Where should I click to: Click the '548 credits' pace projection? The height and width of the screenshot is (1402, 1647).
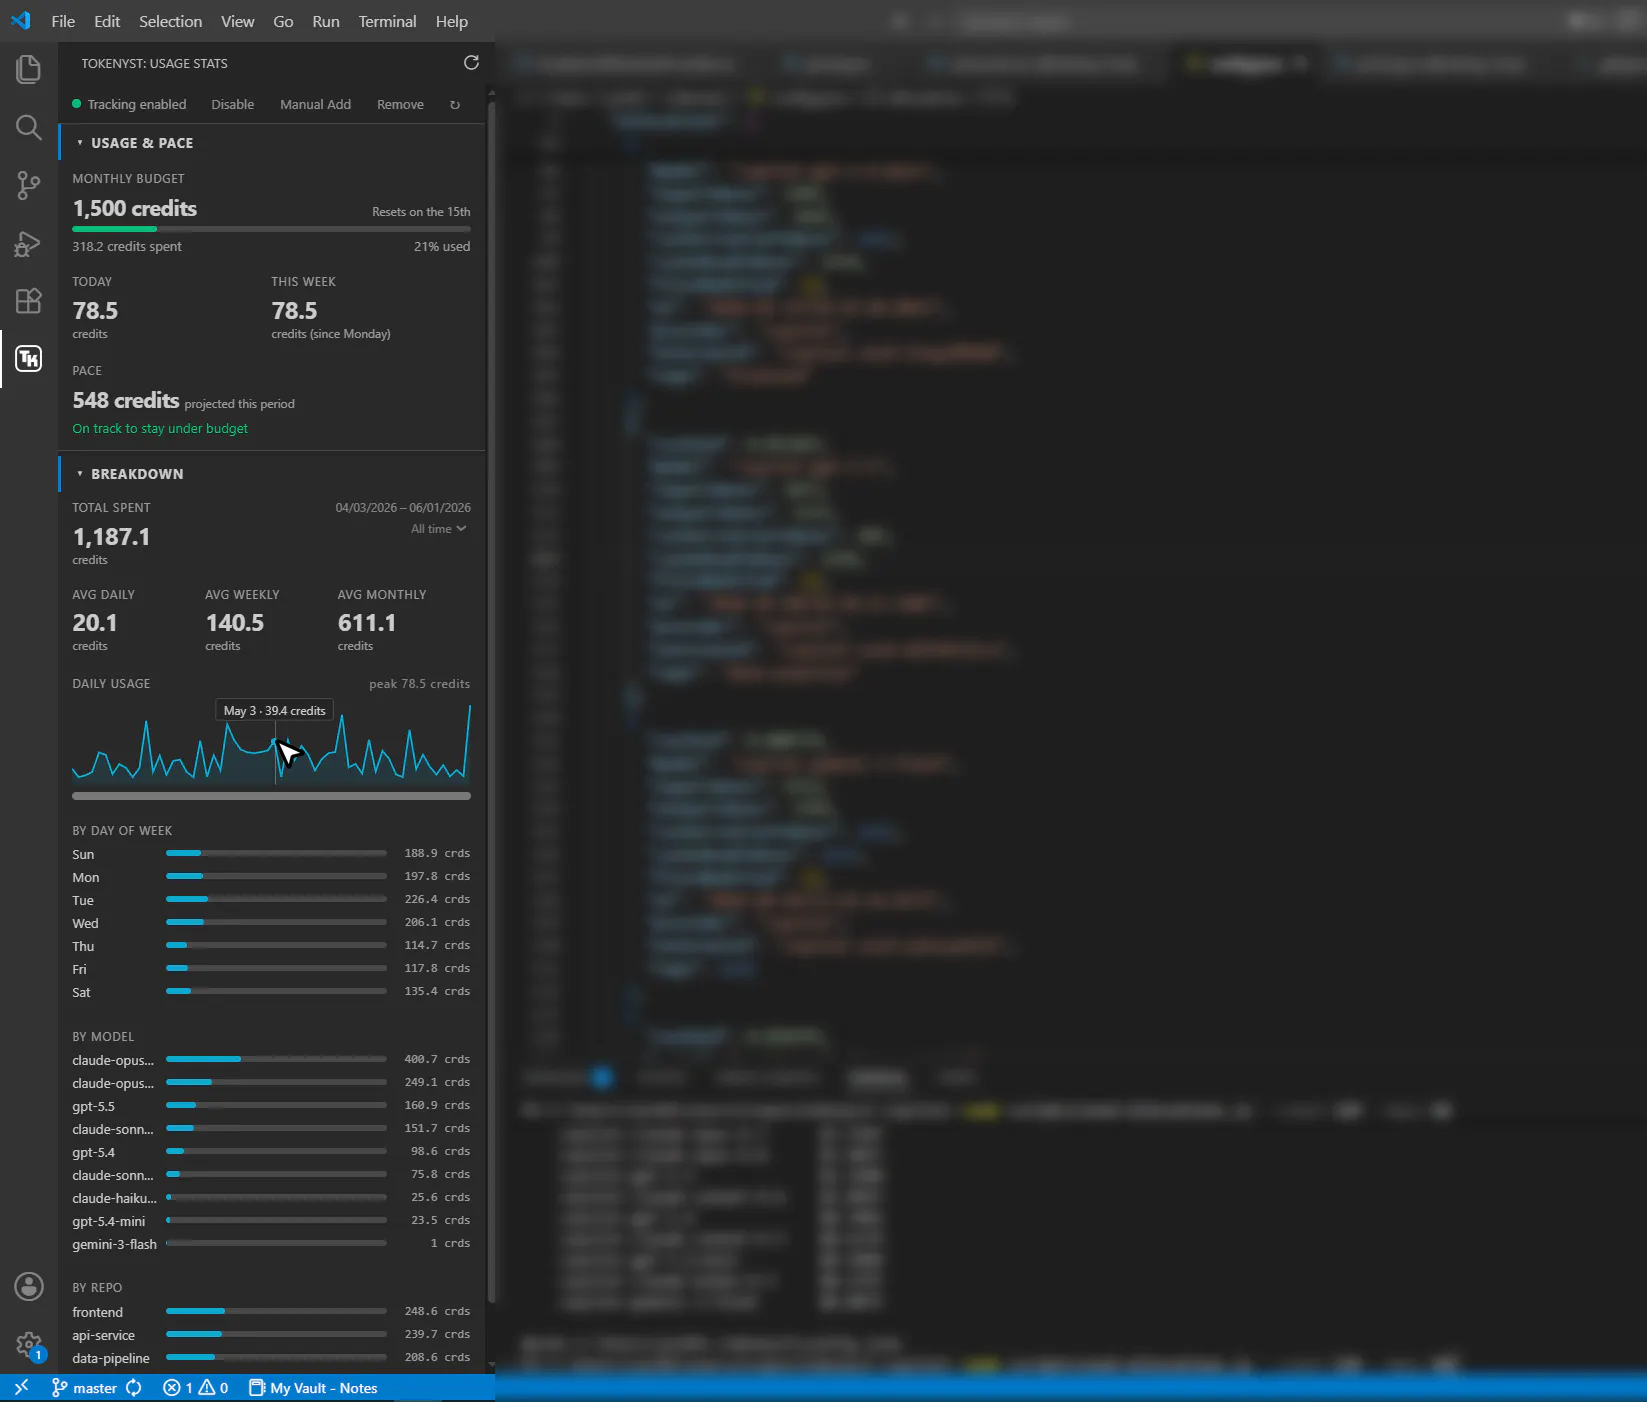tap(126, 400)
